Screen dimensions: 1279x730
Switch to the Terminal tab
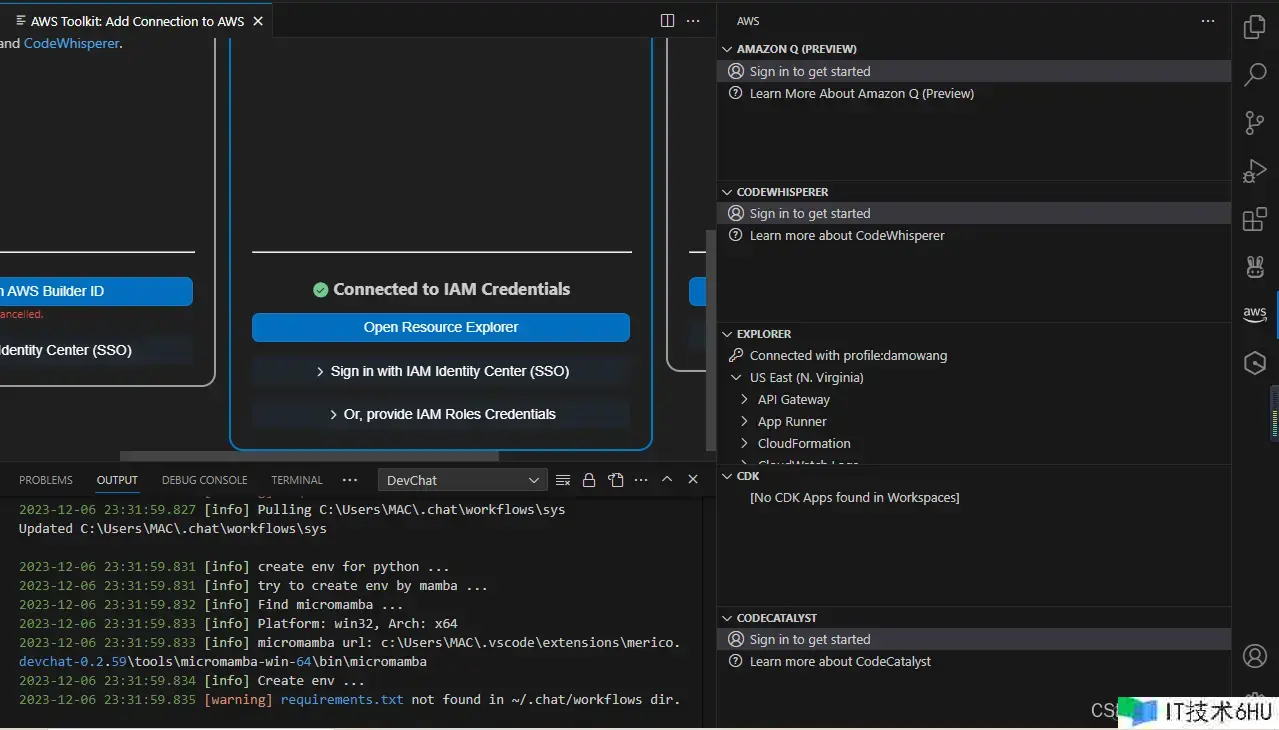point(297,480)
